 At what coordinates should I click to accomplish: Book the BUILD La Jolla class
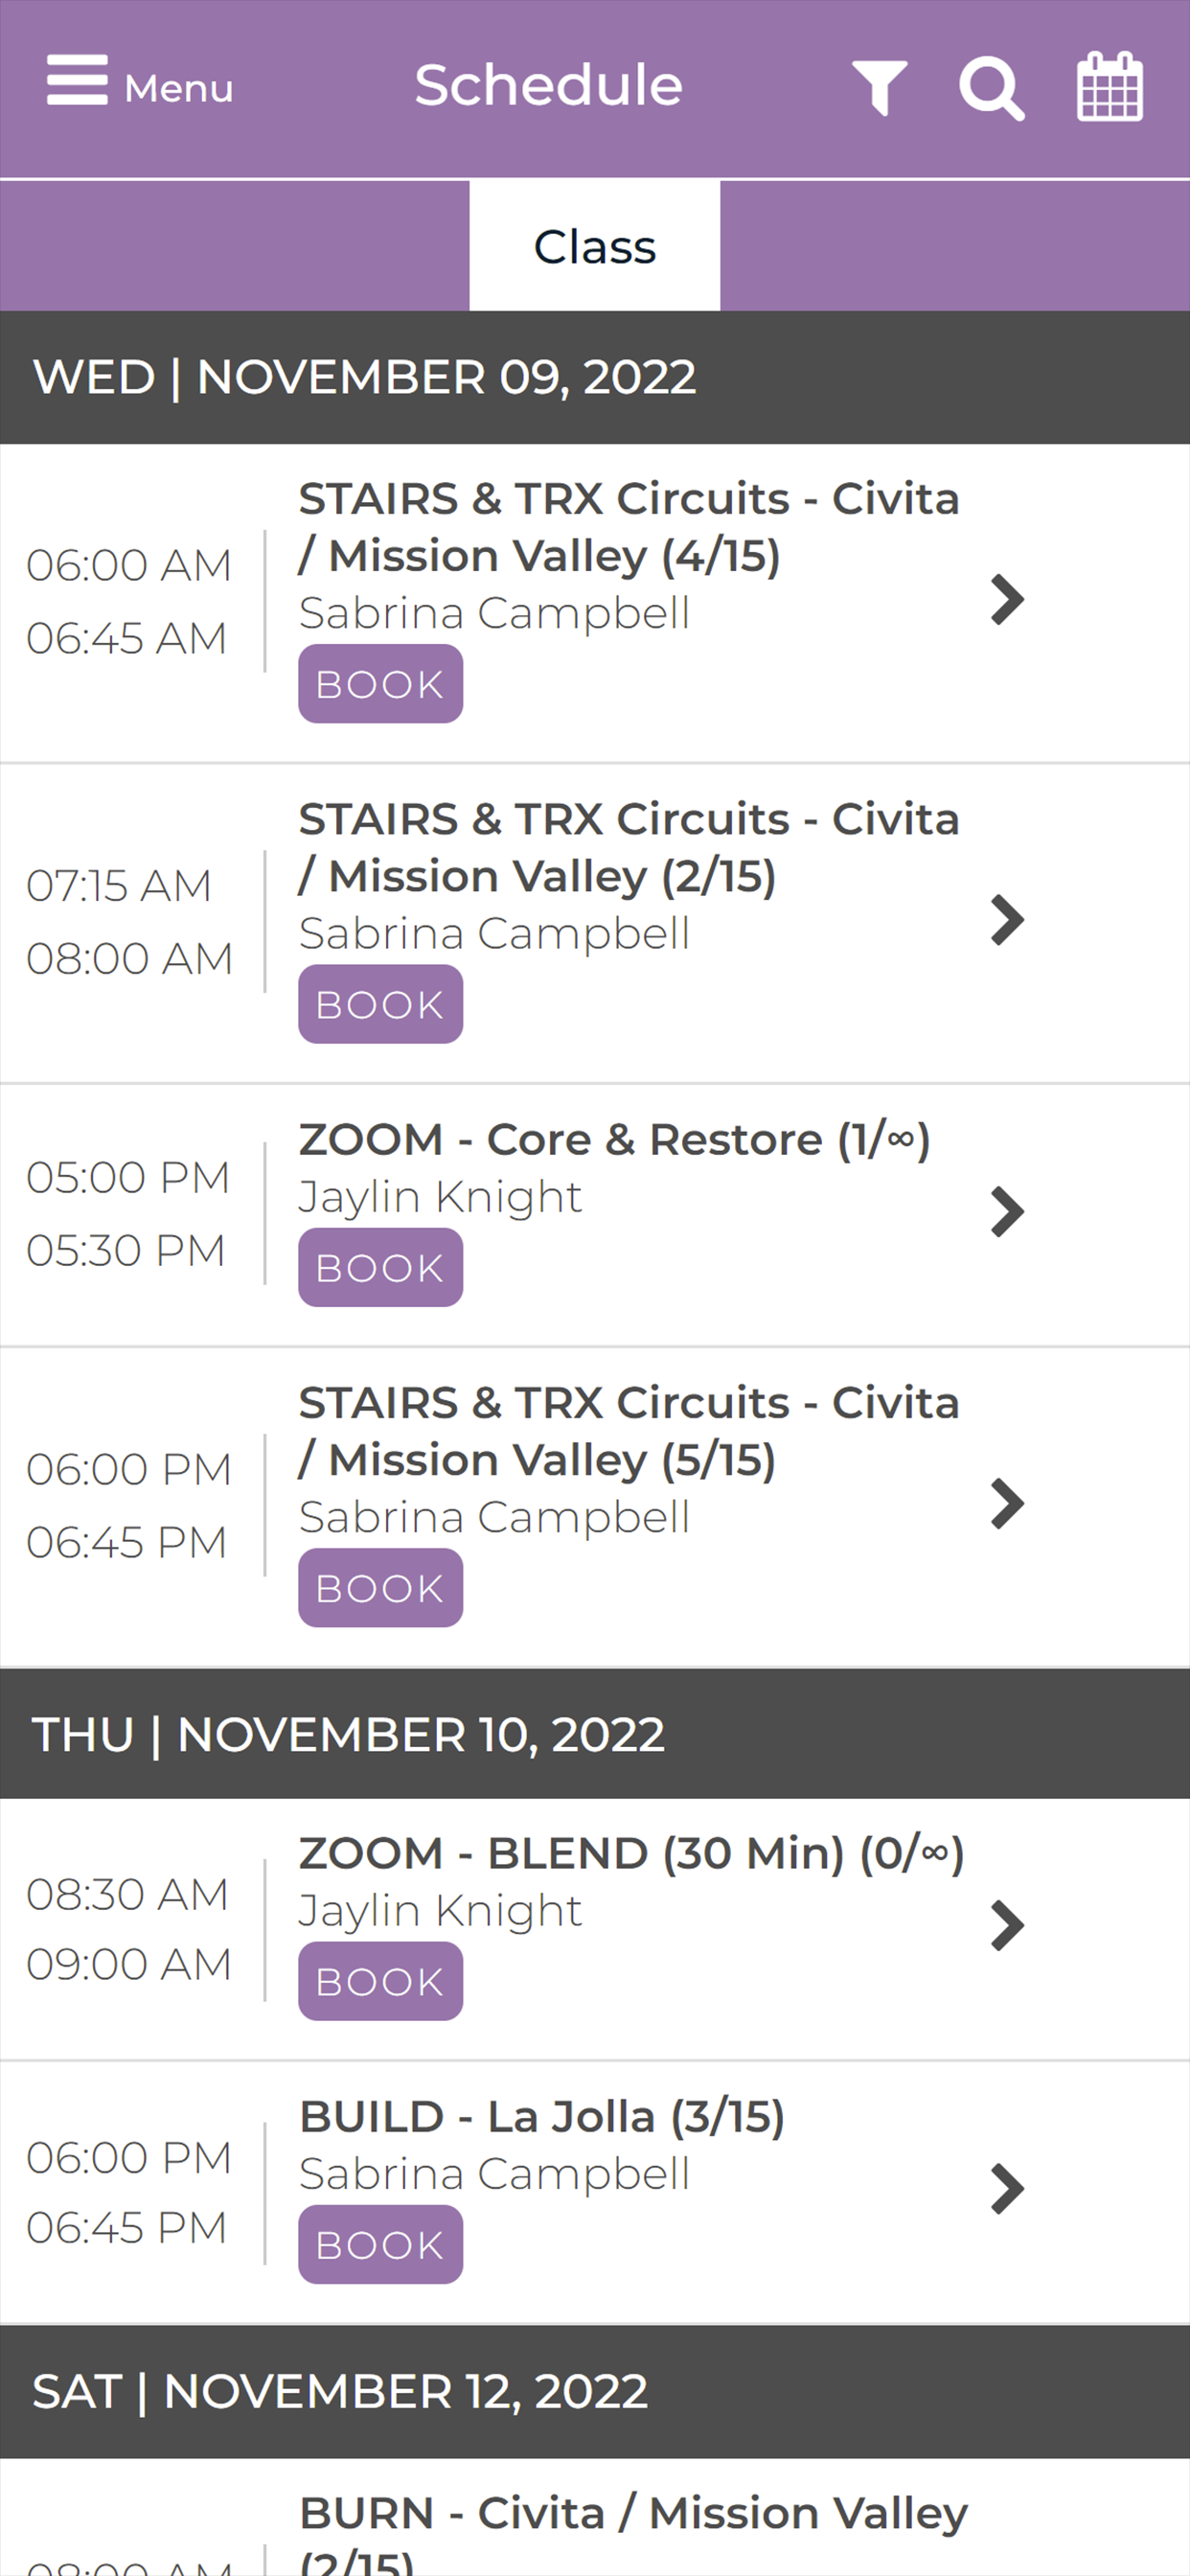coord(380,2244)
